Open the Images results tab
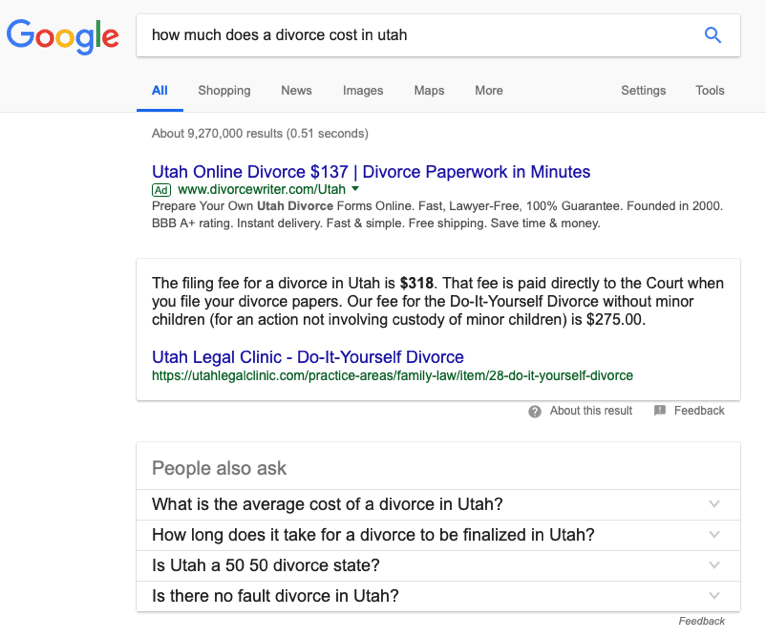 pyautogui.click(x=363, y=90)
